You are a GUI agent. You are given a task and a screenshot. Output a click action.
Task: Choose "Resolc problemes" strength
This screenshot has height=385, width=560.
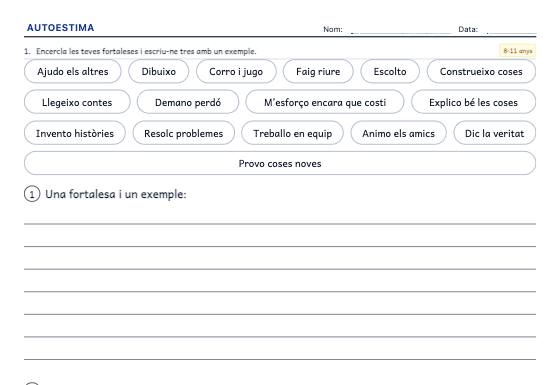coord(184,133)
